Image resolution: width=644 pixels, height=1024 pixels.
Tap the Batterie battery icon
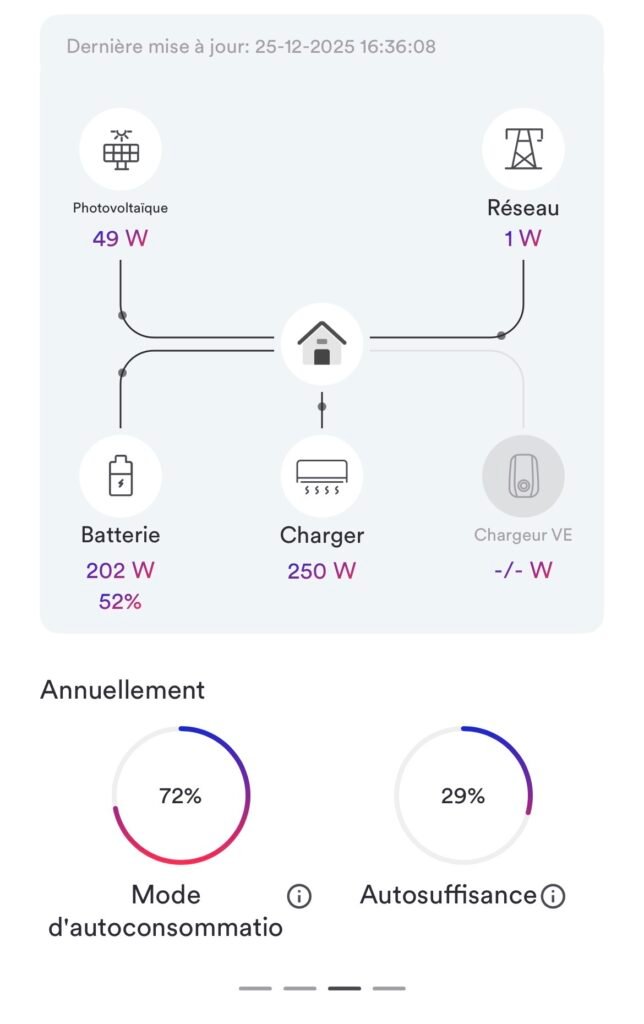pyautogui.click(x=120, y=475)
